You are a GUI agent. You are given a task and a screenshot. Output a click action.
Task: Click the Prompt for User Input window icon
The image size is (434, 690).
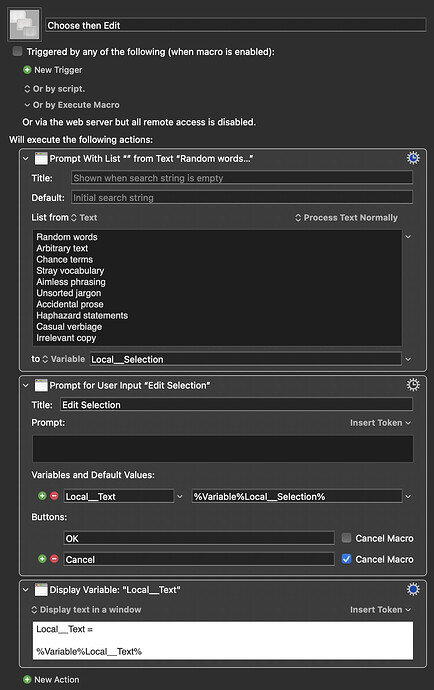[41, 385]
